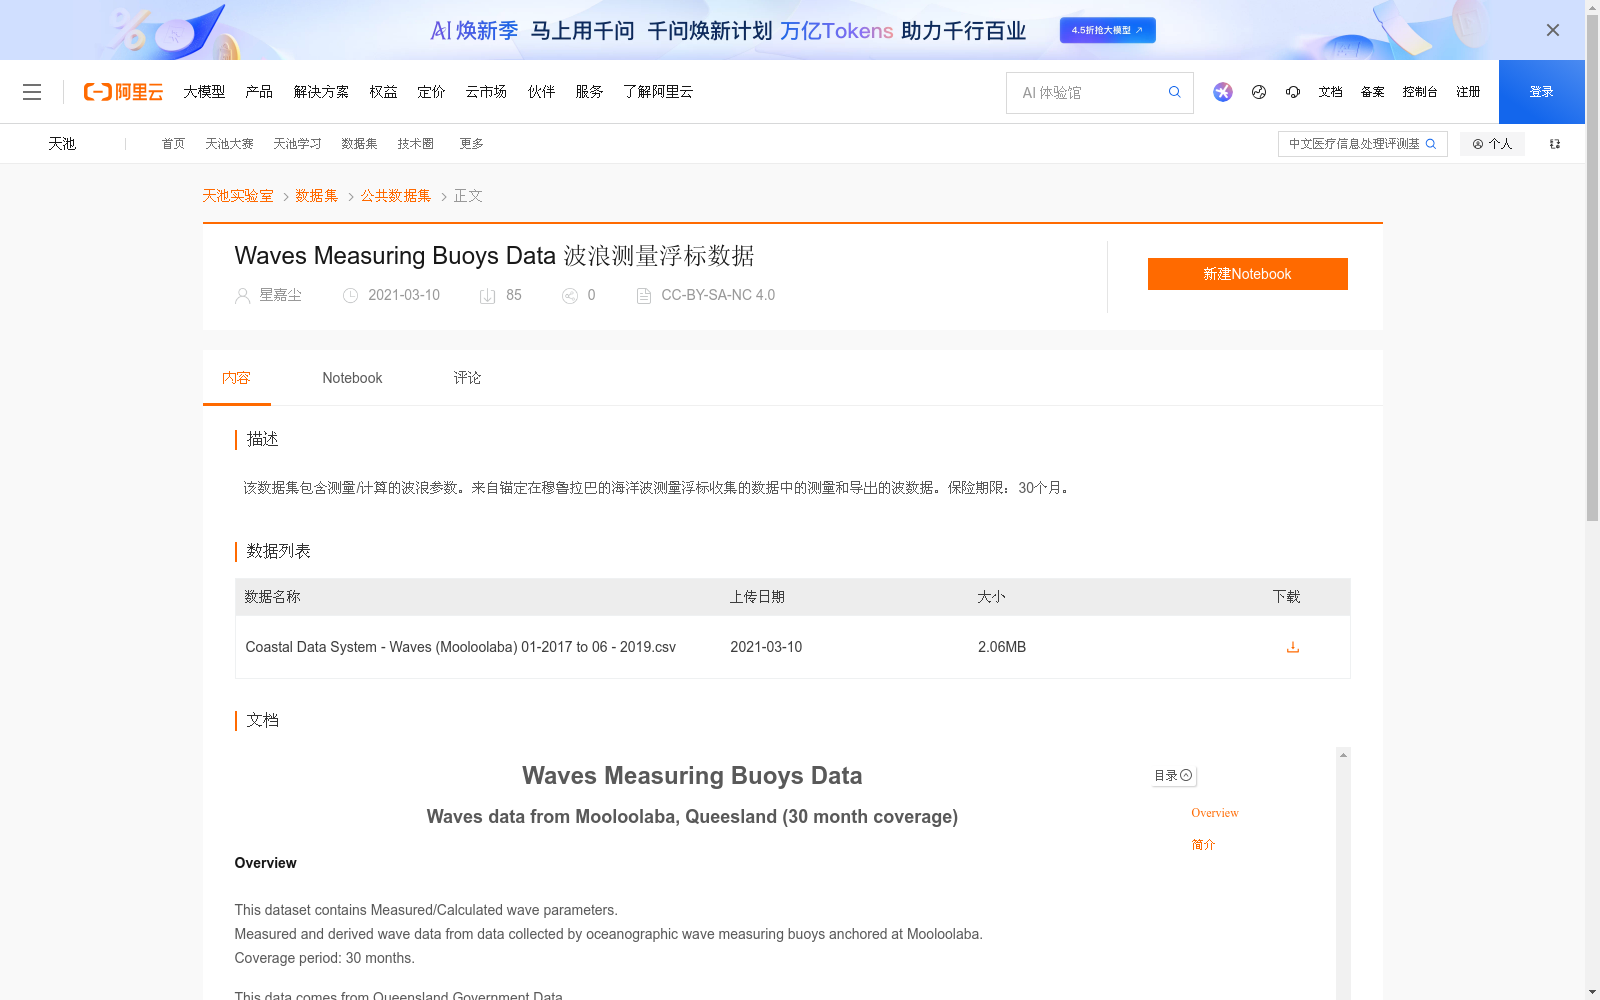The height and width of the screenshot is (1000, 1600).
Task: Expand the 更多 menu in Tianchi nav
Action: pos(472,144)
